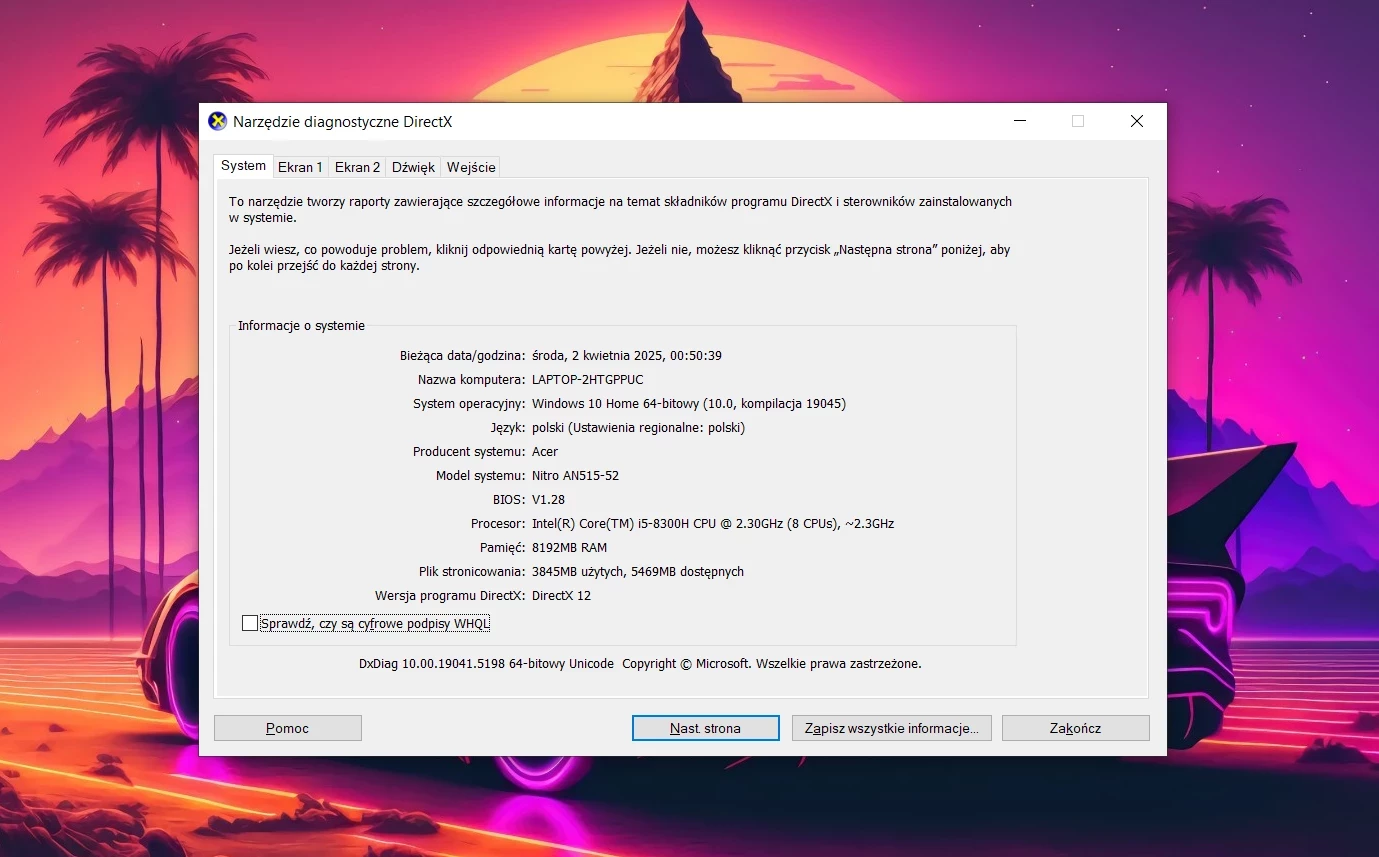The image size is (1379, 857).
Task: Click the memory value 8192MB RAM
Action: click(569, 547)
